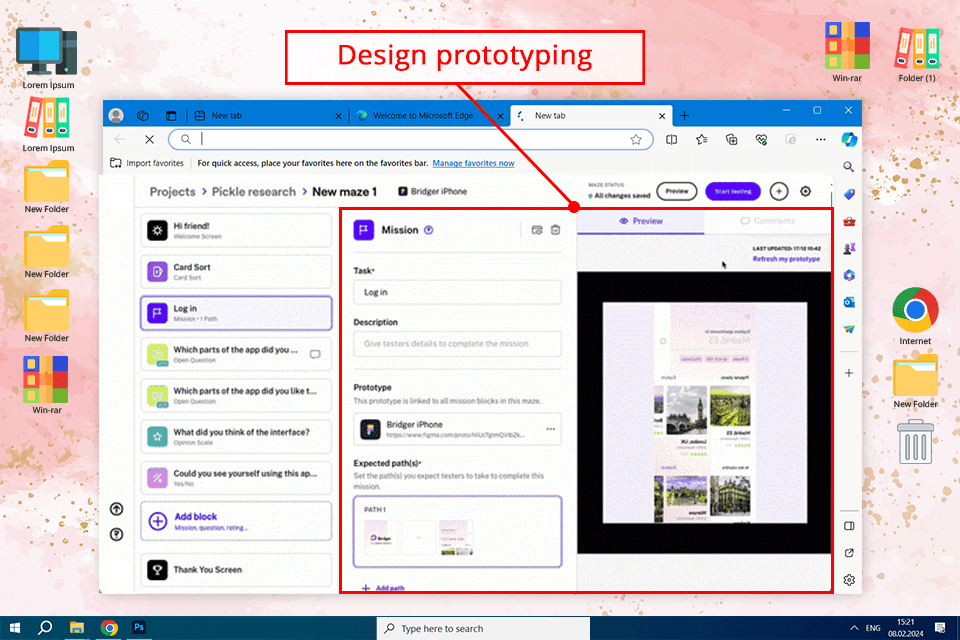Open Edge browser essentials heart icon
Viewport: 960px width, 640px height.
tap(761, 140)
